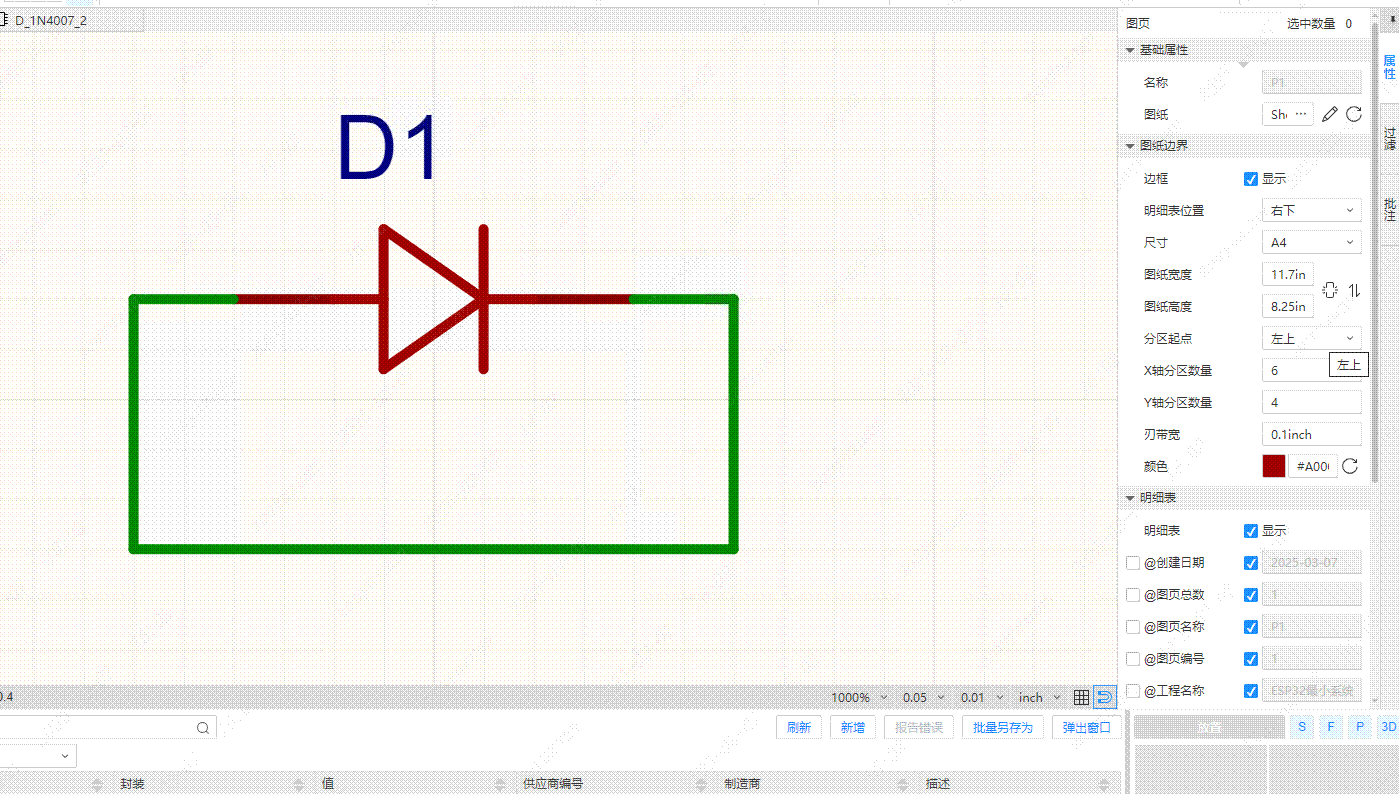
Task: Open the 1000% zoom level dropdown
Action: pos(859,698)
